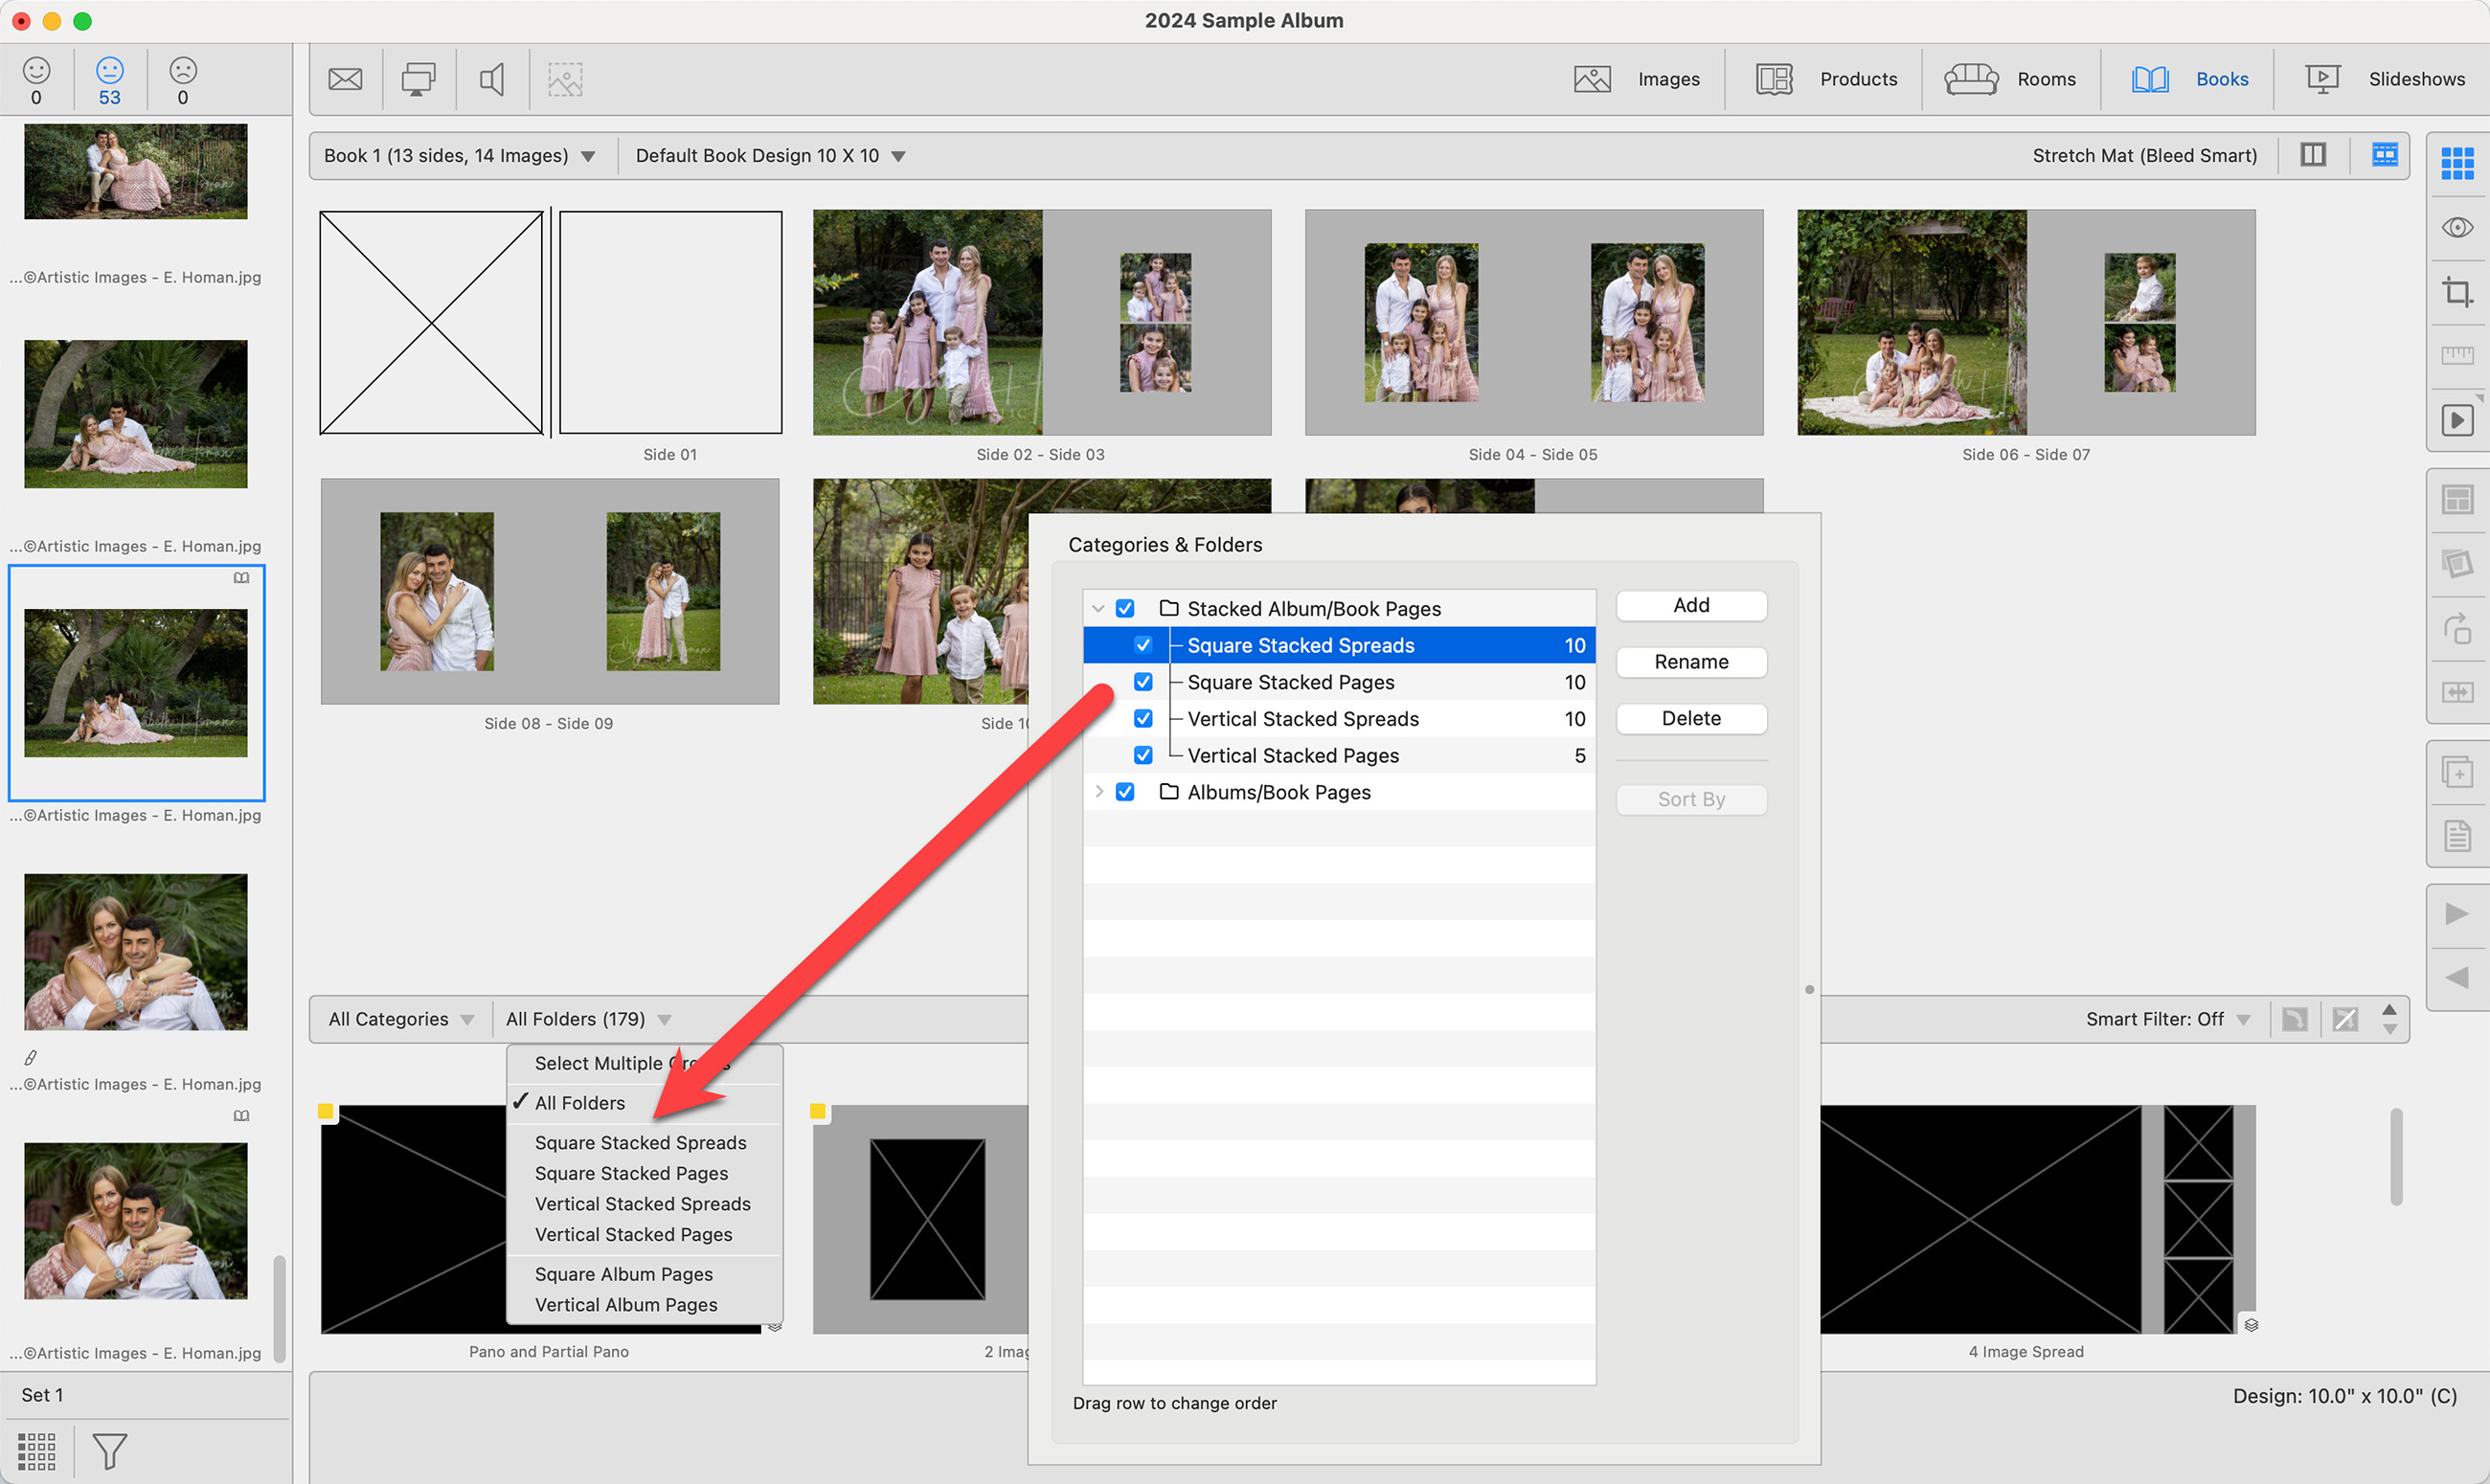2490x1484 pixels.
Task: Click the email envelope icon in toolbar
Action: (345, 79)
